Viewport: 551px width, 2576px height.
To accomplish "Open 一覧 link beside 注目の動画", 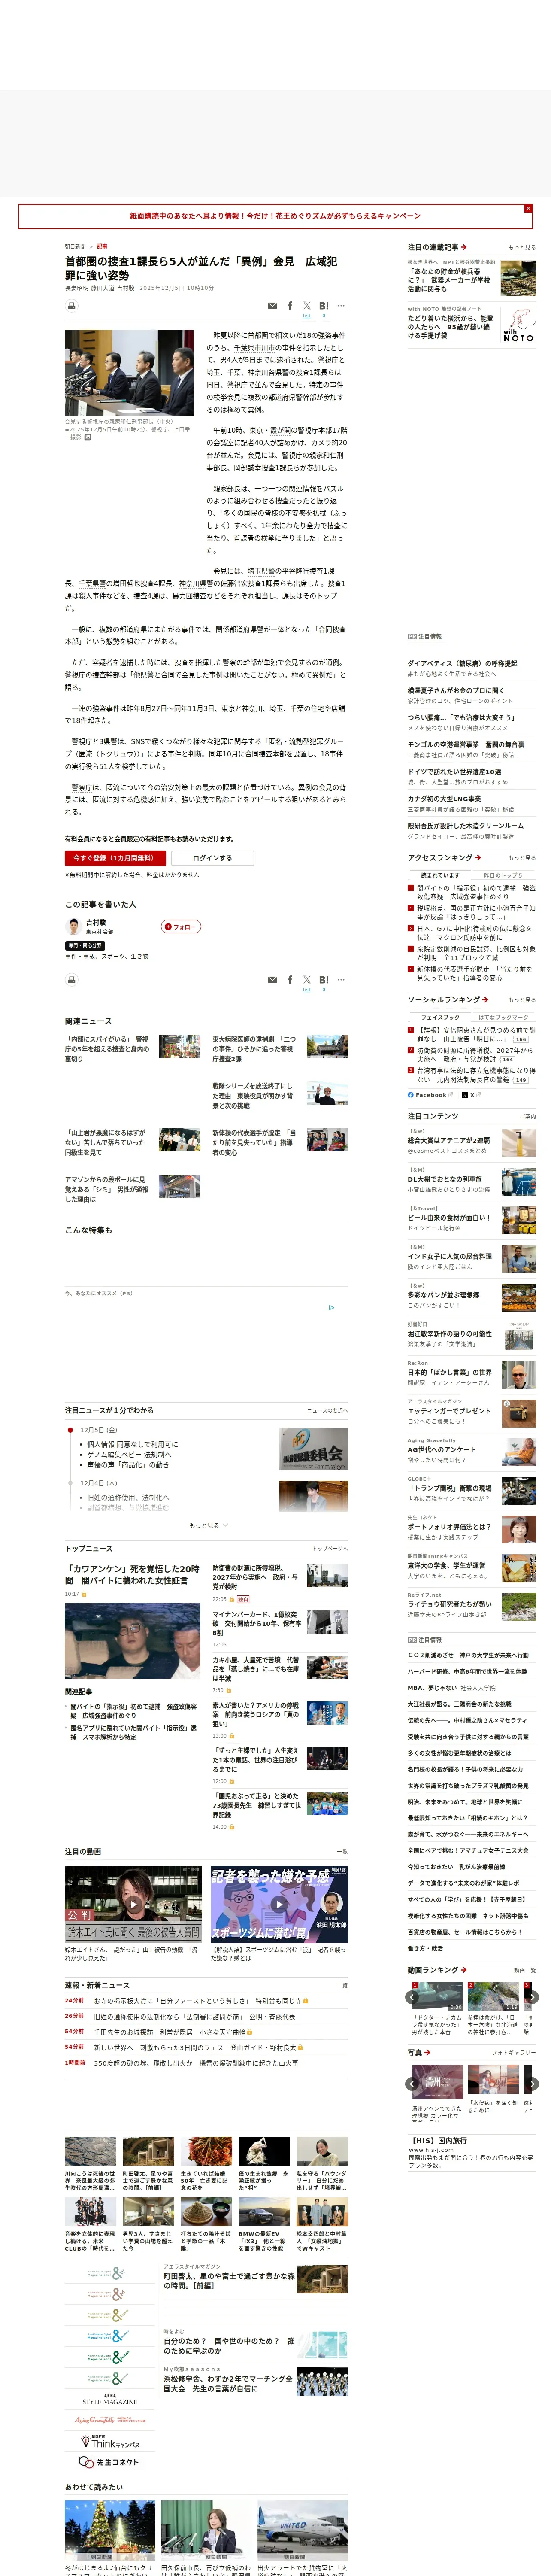I will [343, 1852].
